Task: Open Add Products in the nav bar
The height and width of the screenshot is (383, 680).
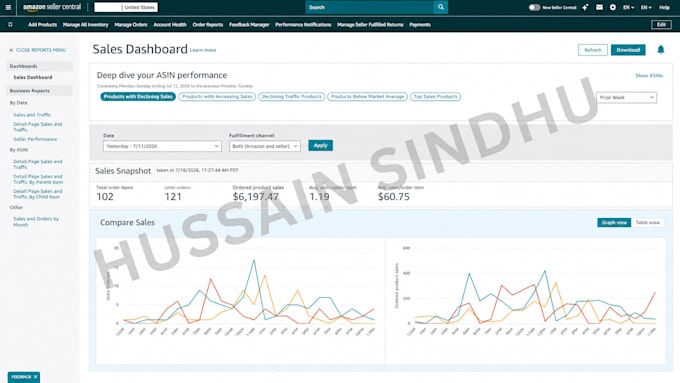Action: point(42,25)
